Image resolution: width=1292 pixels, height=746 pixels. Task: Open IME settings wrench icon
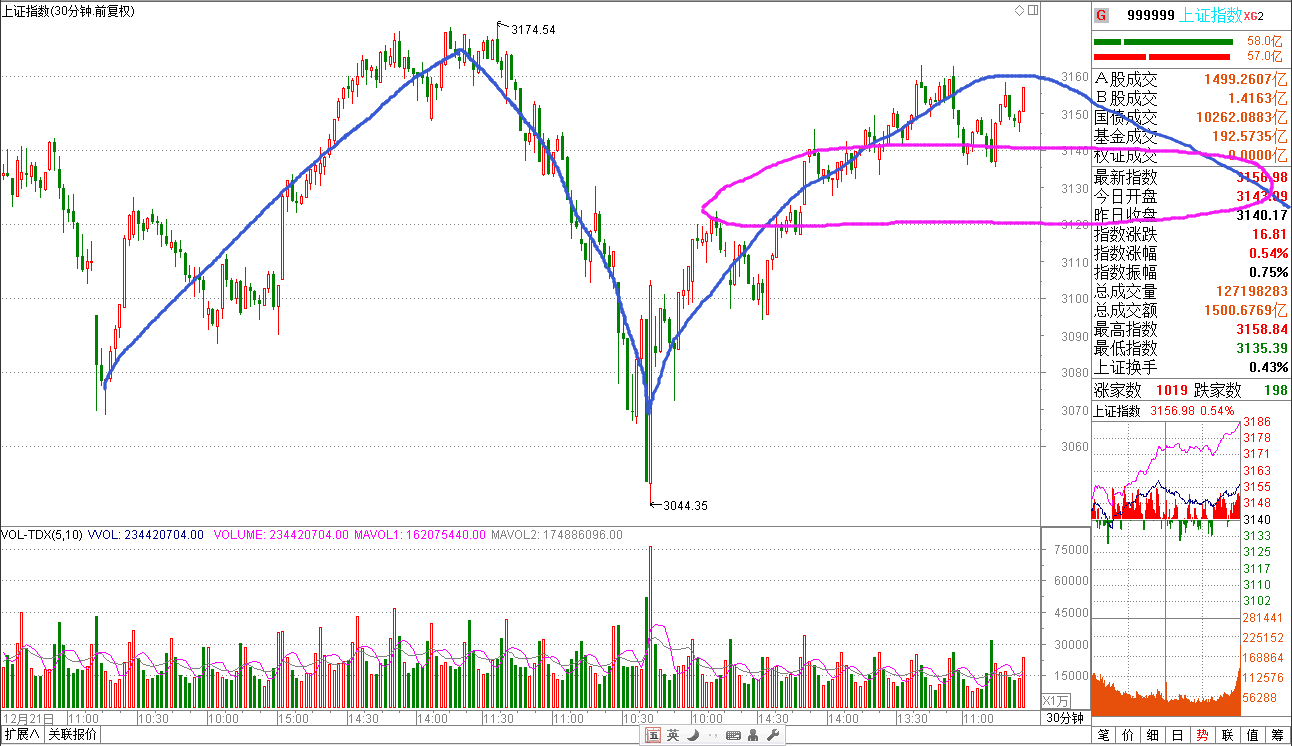pos(774,736)
